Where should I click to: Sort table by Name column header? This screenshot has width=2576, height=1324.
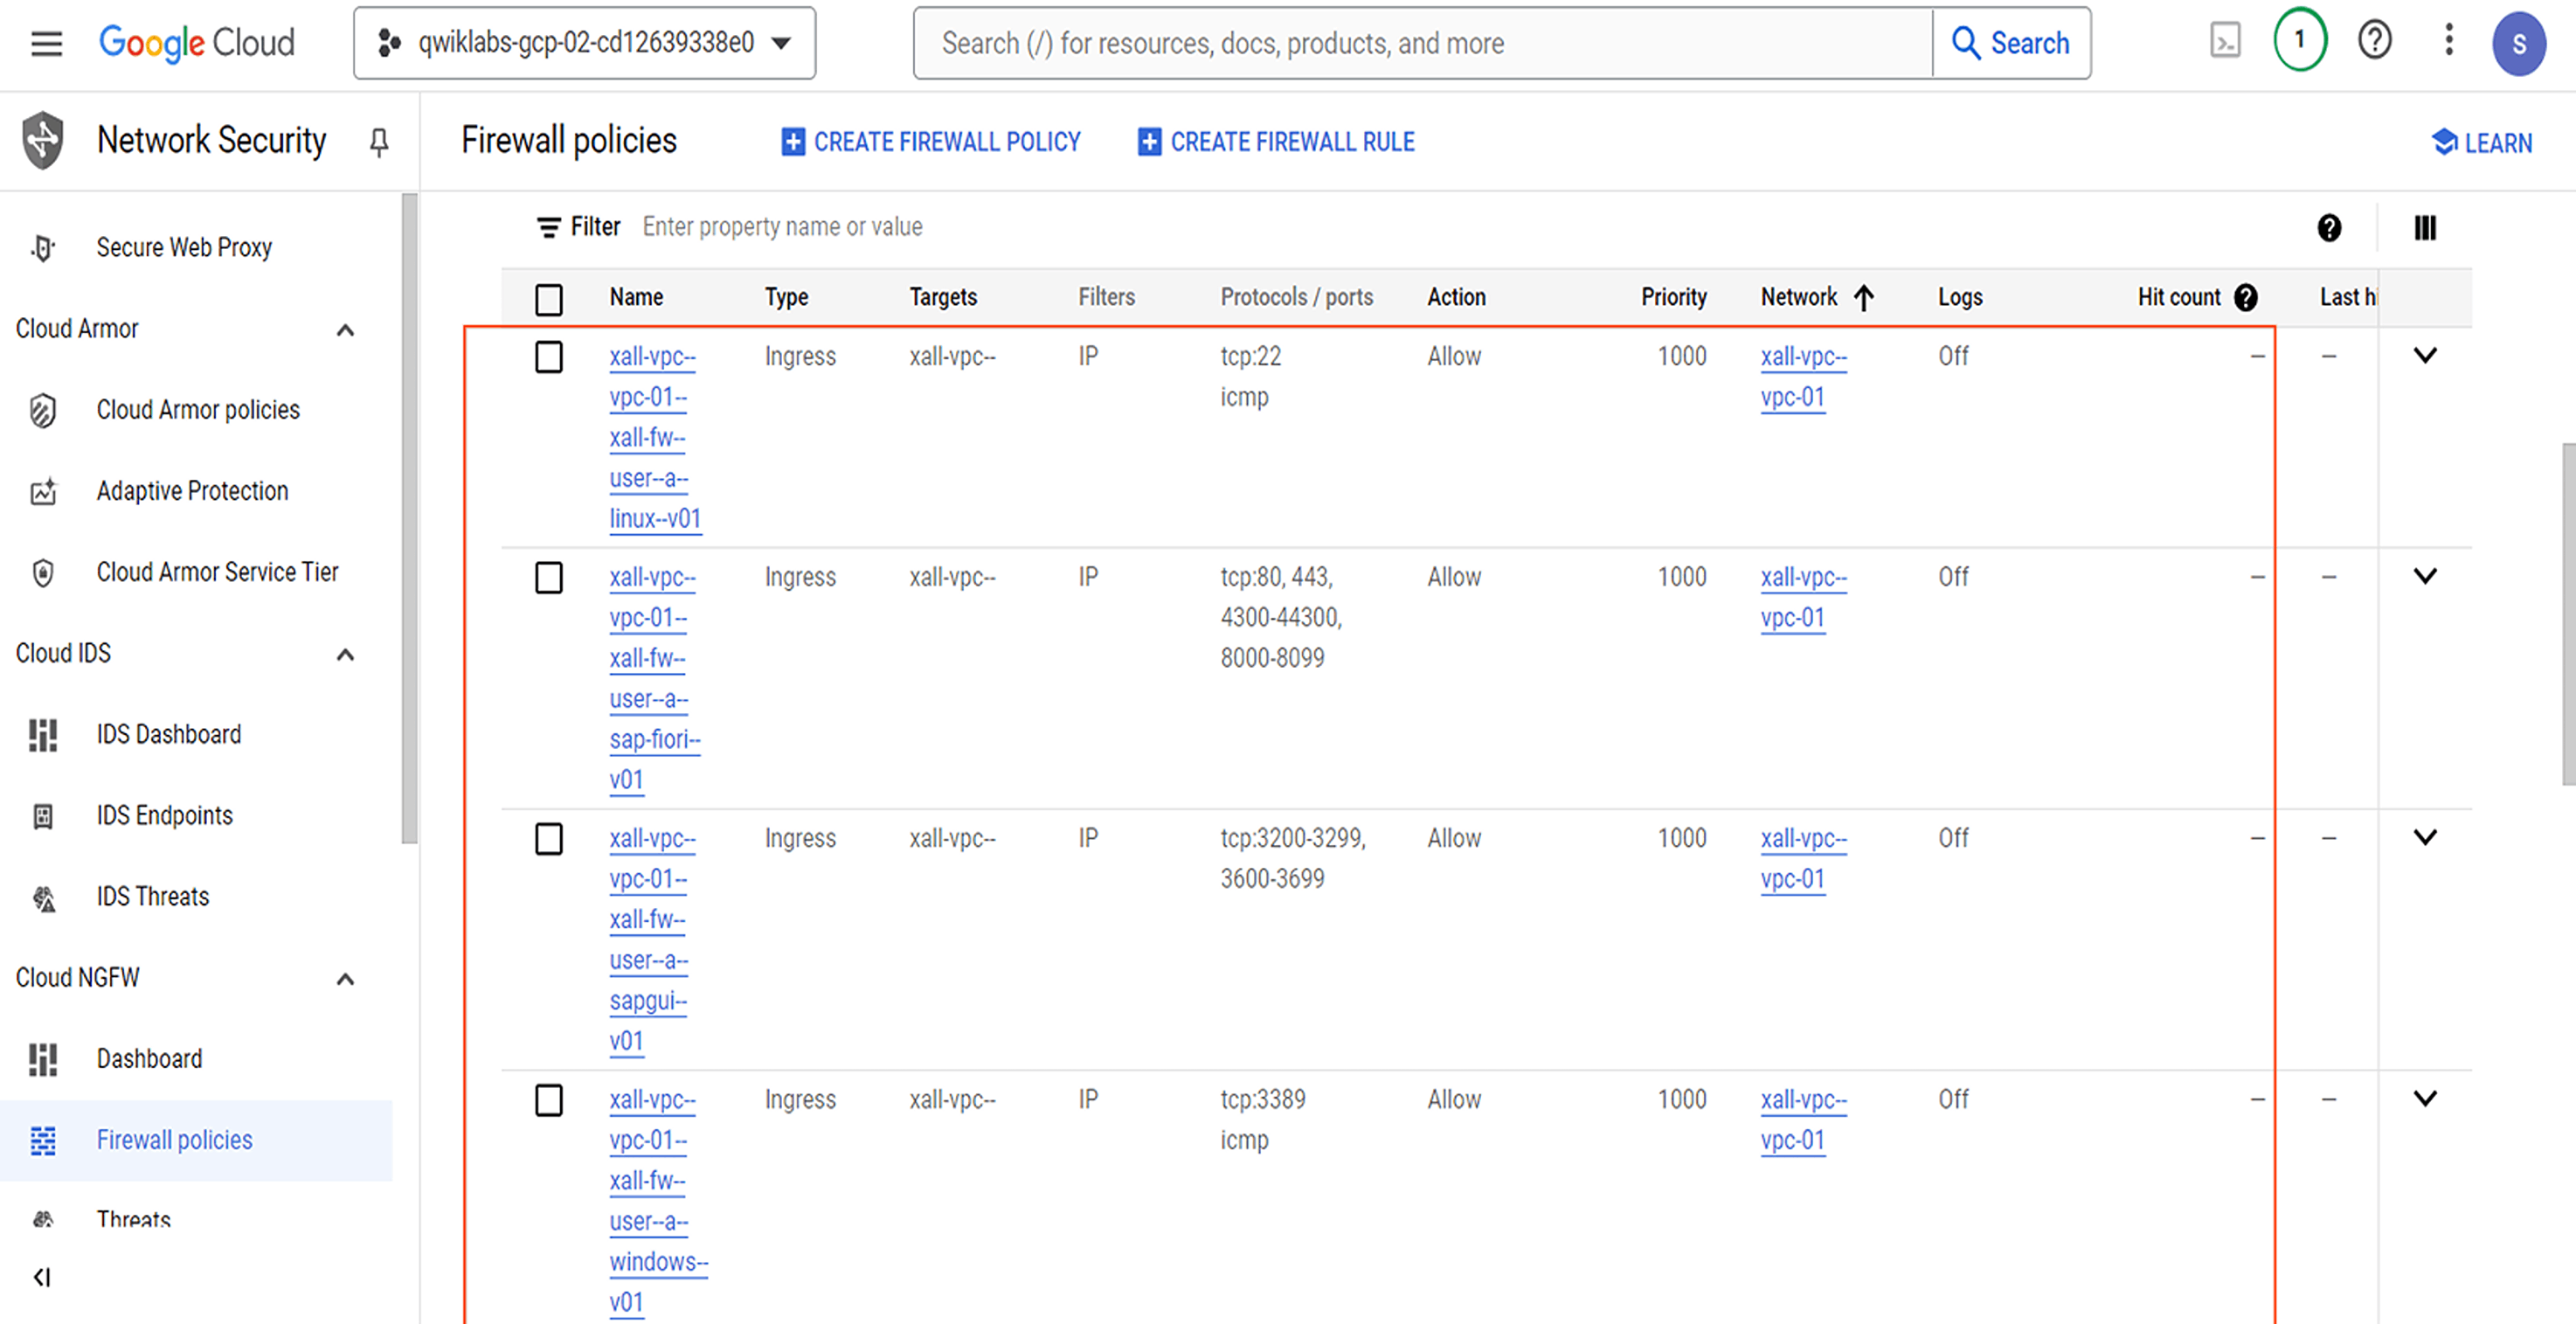coord(636,297)
